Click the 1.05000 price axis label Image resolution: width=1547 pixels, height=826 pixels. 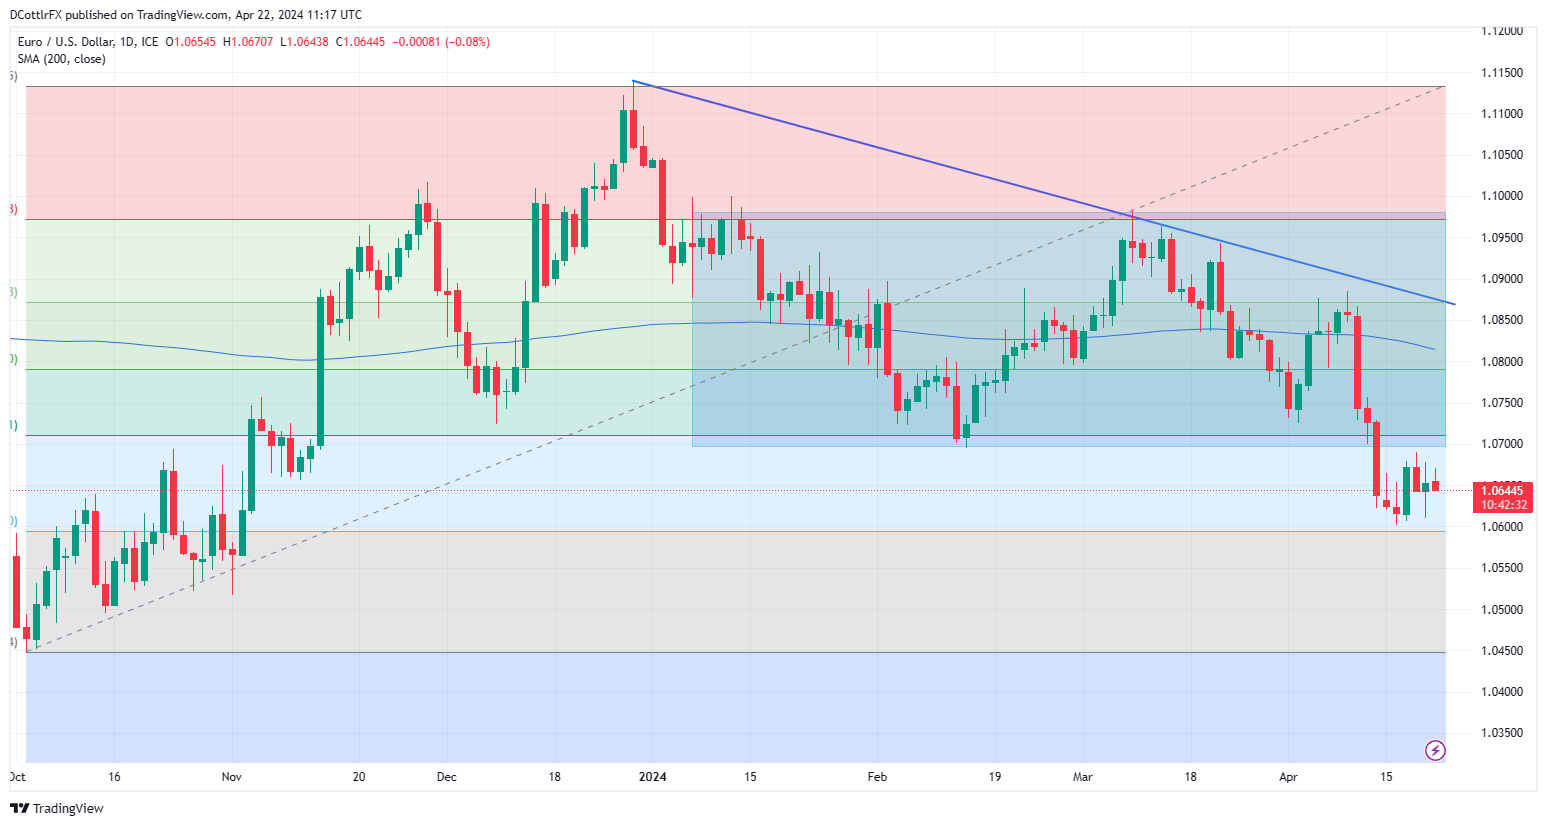click(1502, 610)
